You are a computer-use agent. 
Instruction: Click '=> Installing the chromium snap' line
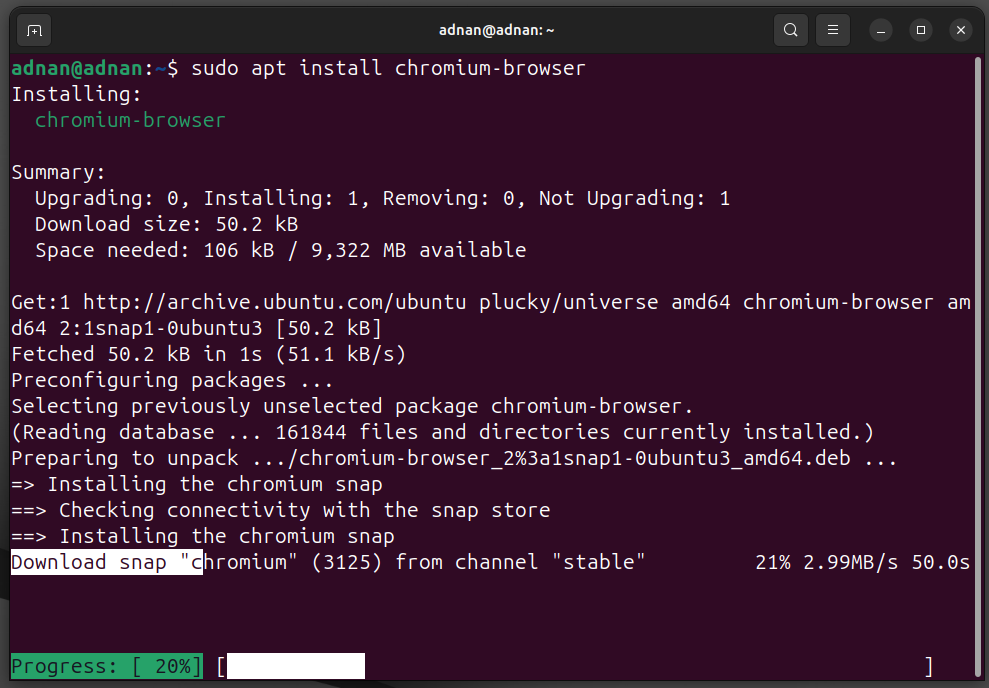pos(197,484)
